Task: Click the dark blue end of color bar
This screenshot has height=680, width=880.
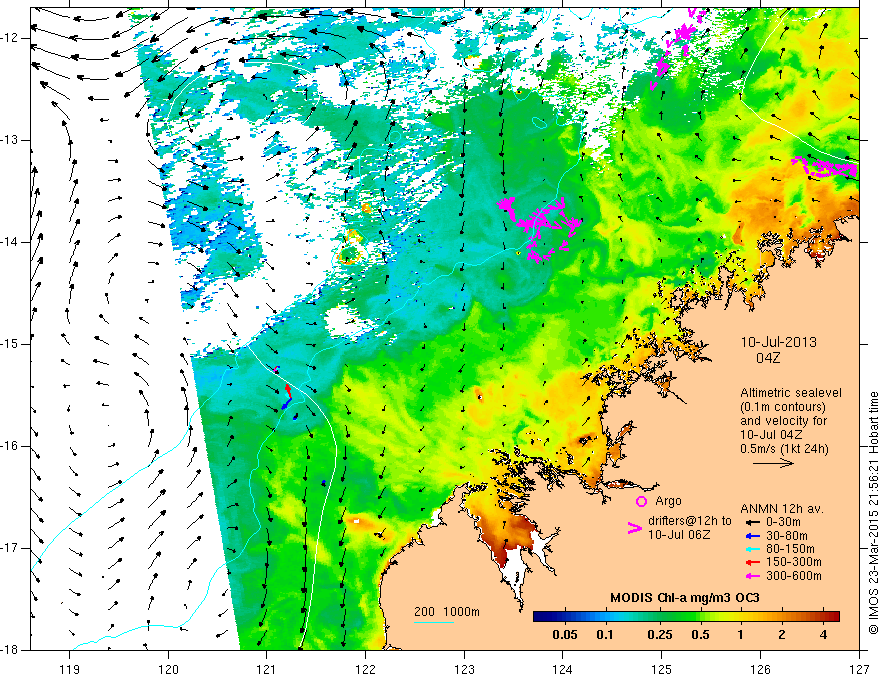Action: (x=538, y=617)
